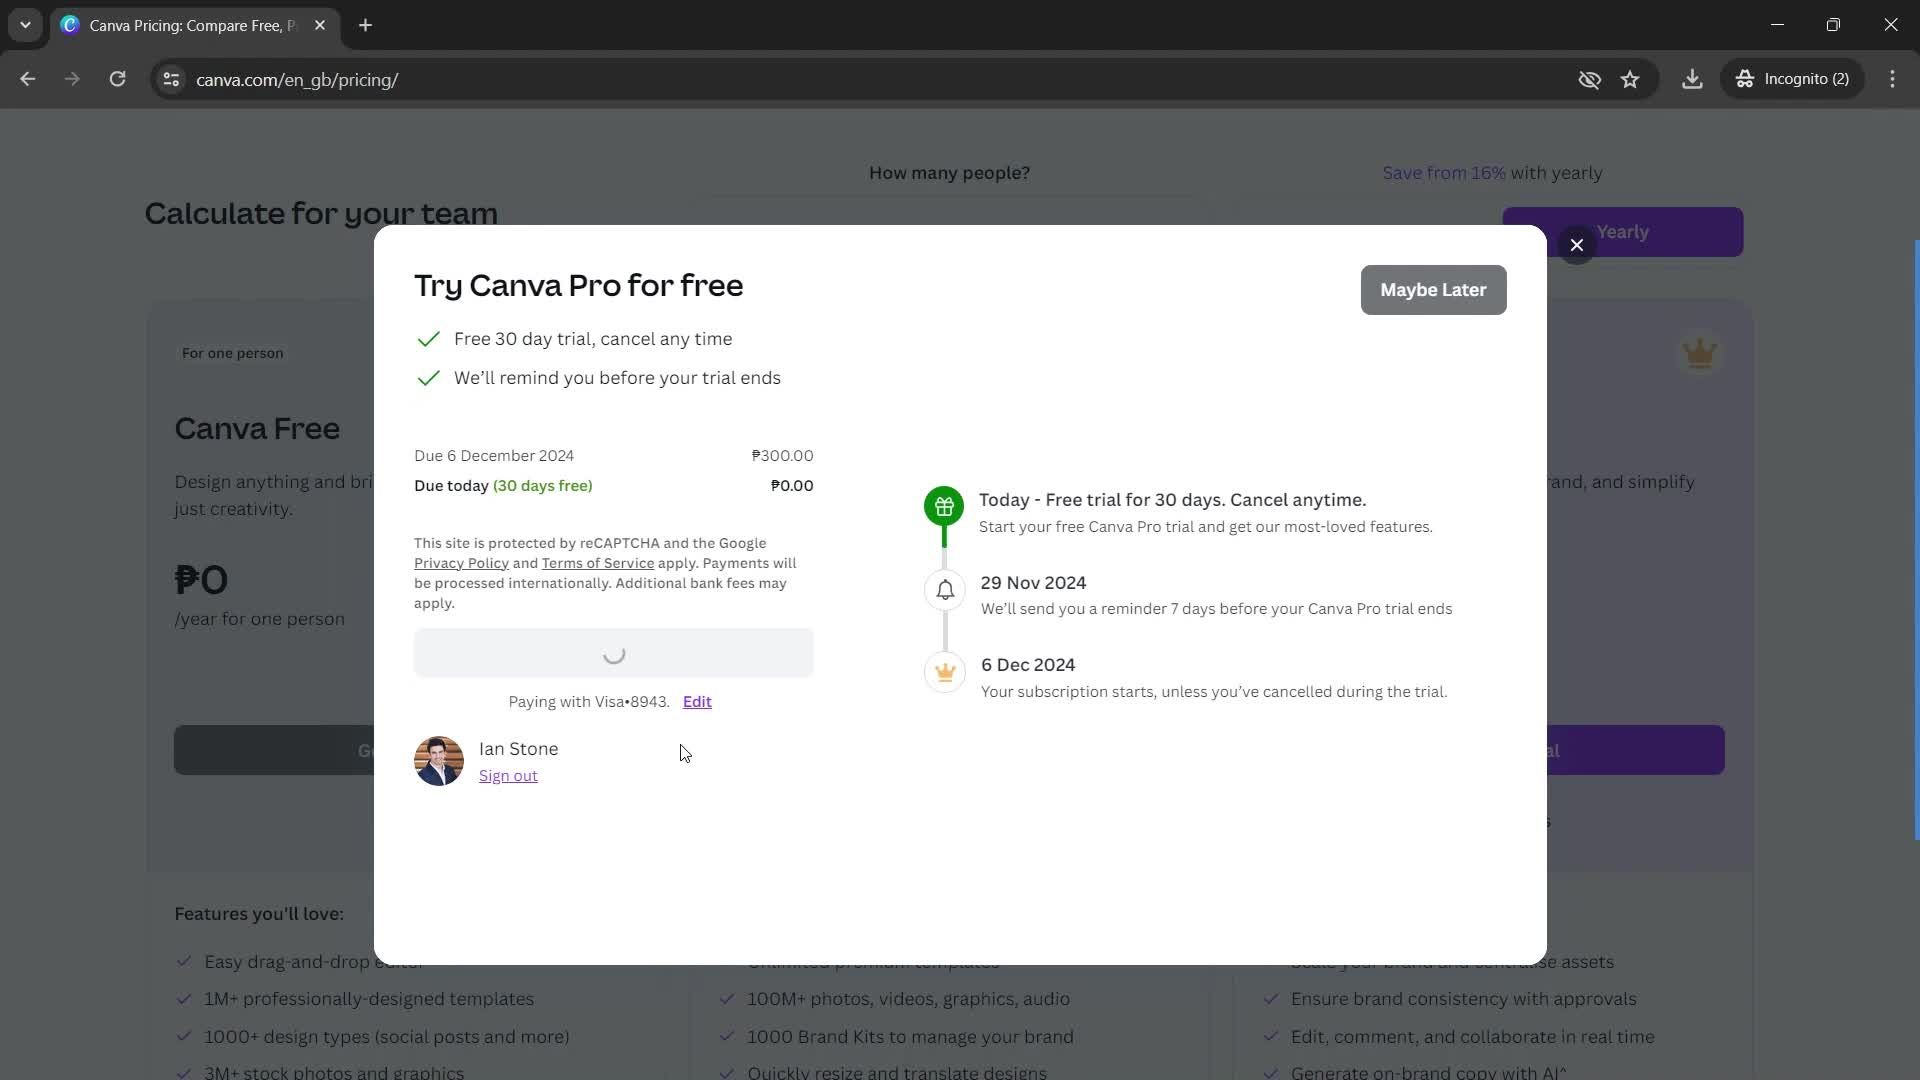
Task: Open the Terms of Service link
Action: coord(598,563)
